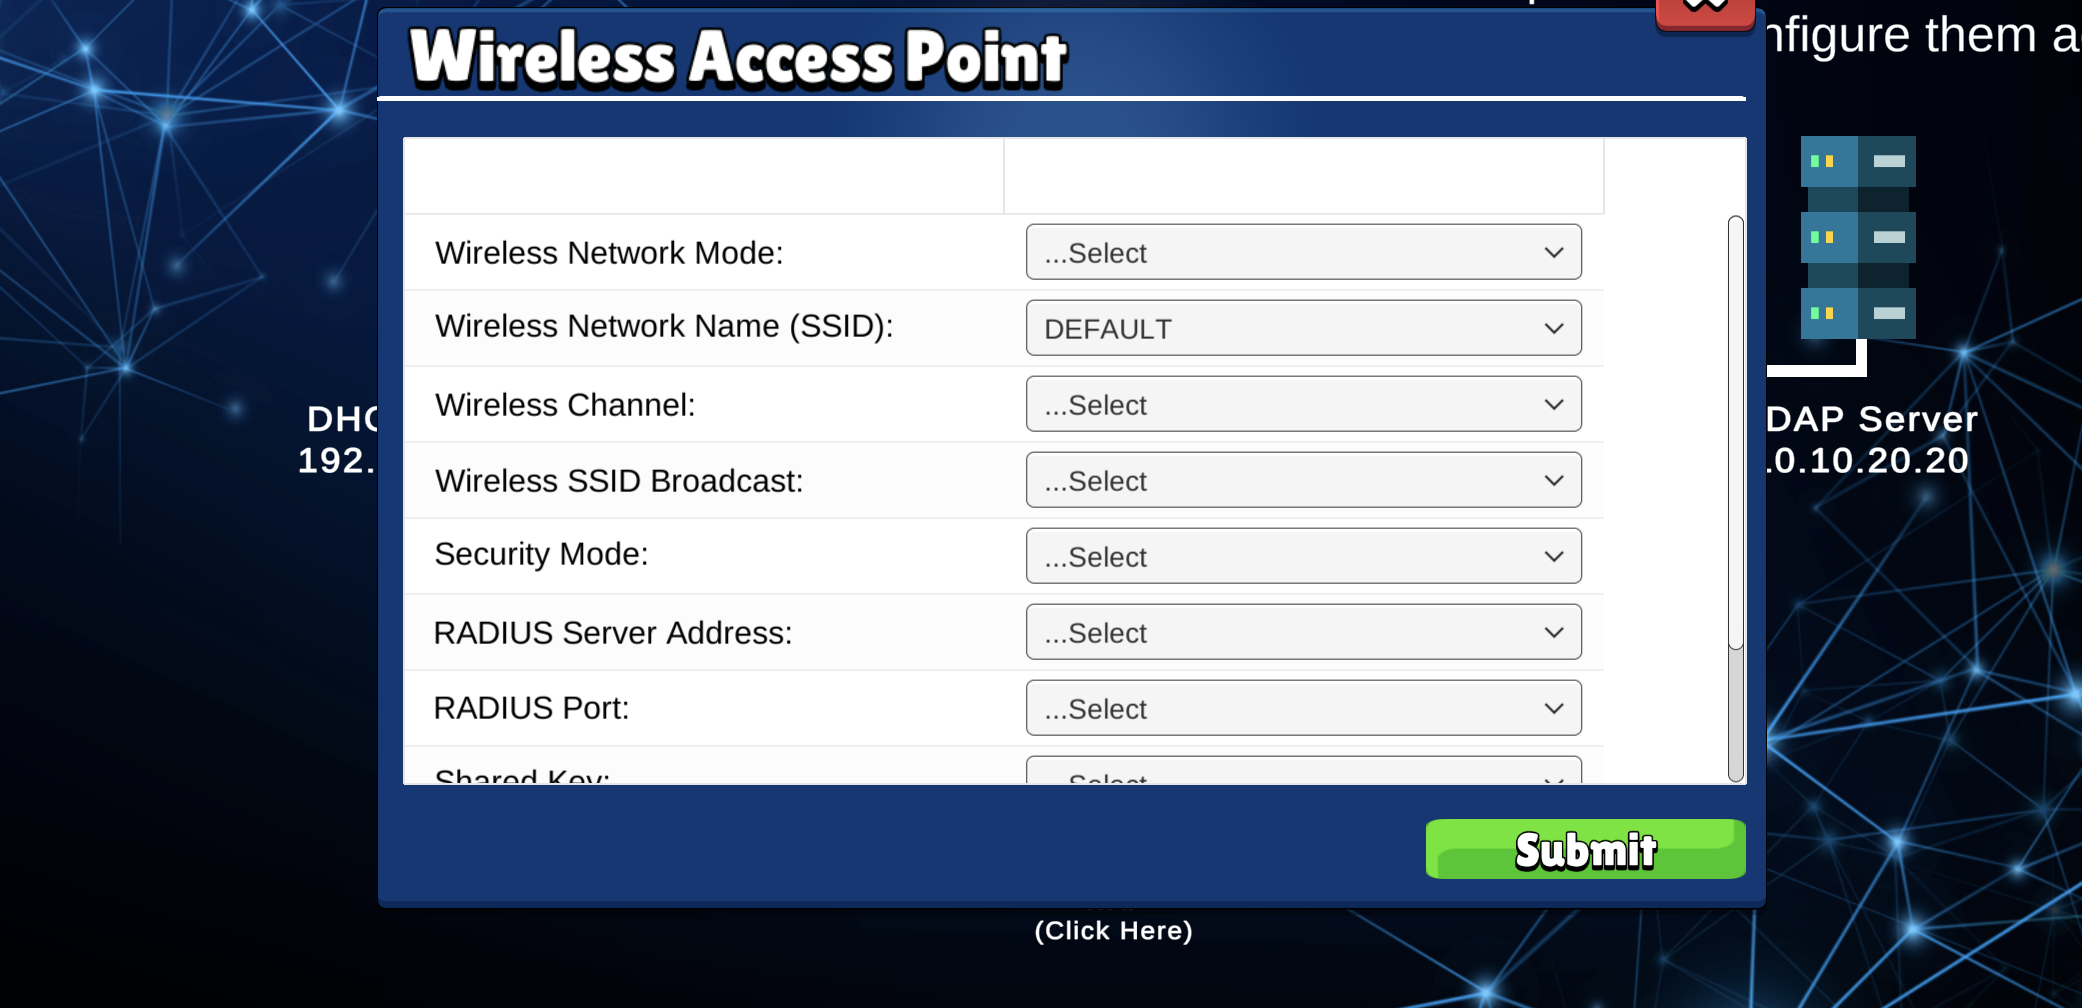Click the chevron arrow on Wireless Channel
Screen dimensions: 2082x1008
tap(1553, 405)
